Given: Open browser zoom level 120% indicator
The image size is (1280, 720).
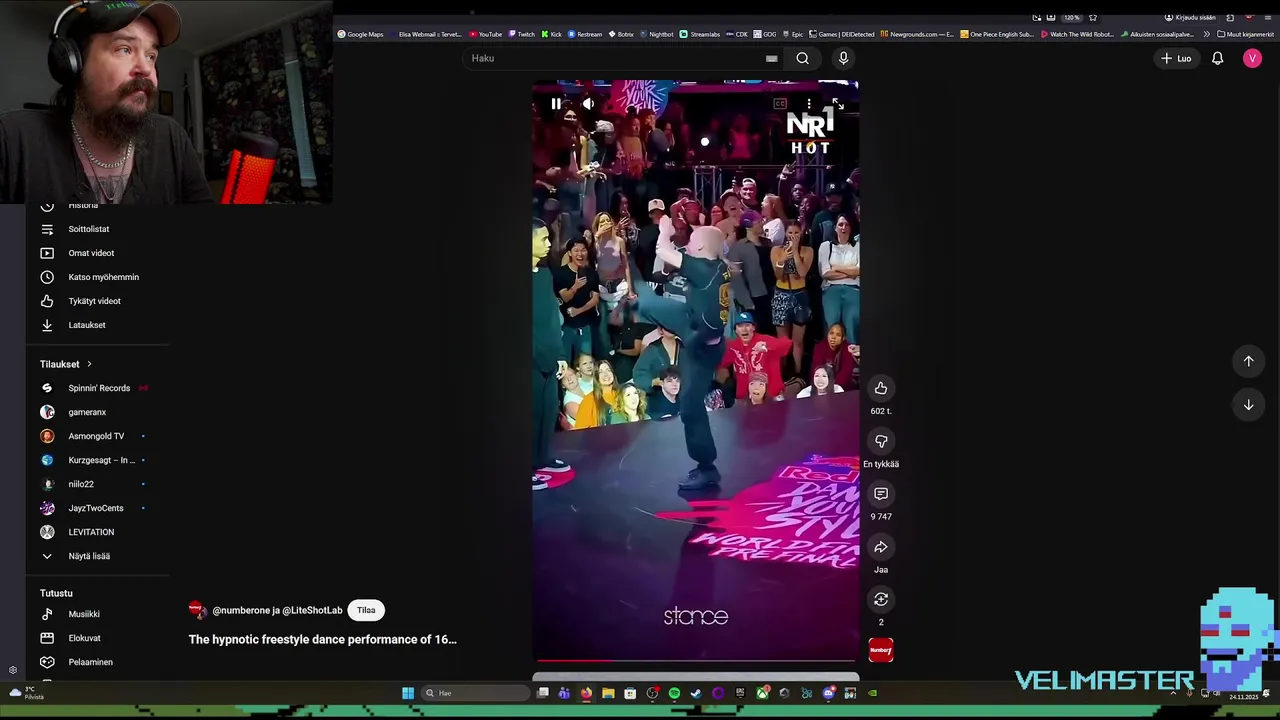Looking at the screenshot, I should point(1072,17).
